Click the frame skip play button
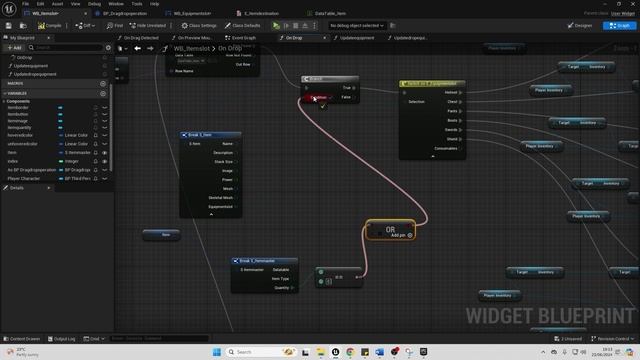 [x=287, y=26]
